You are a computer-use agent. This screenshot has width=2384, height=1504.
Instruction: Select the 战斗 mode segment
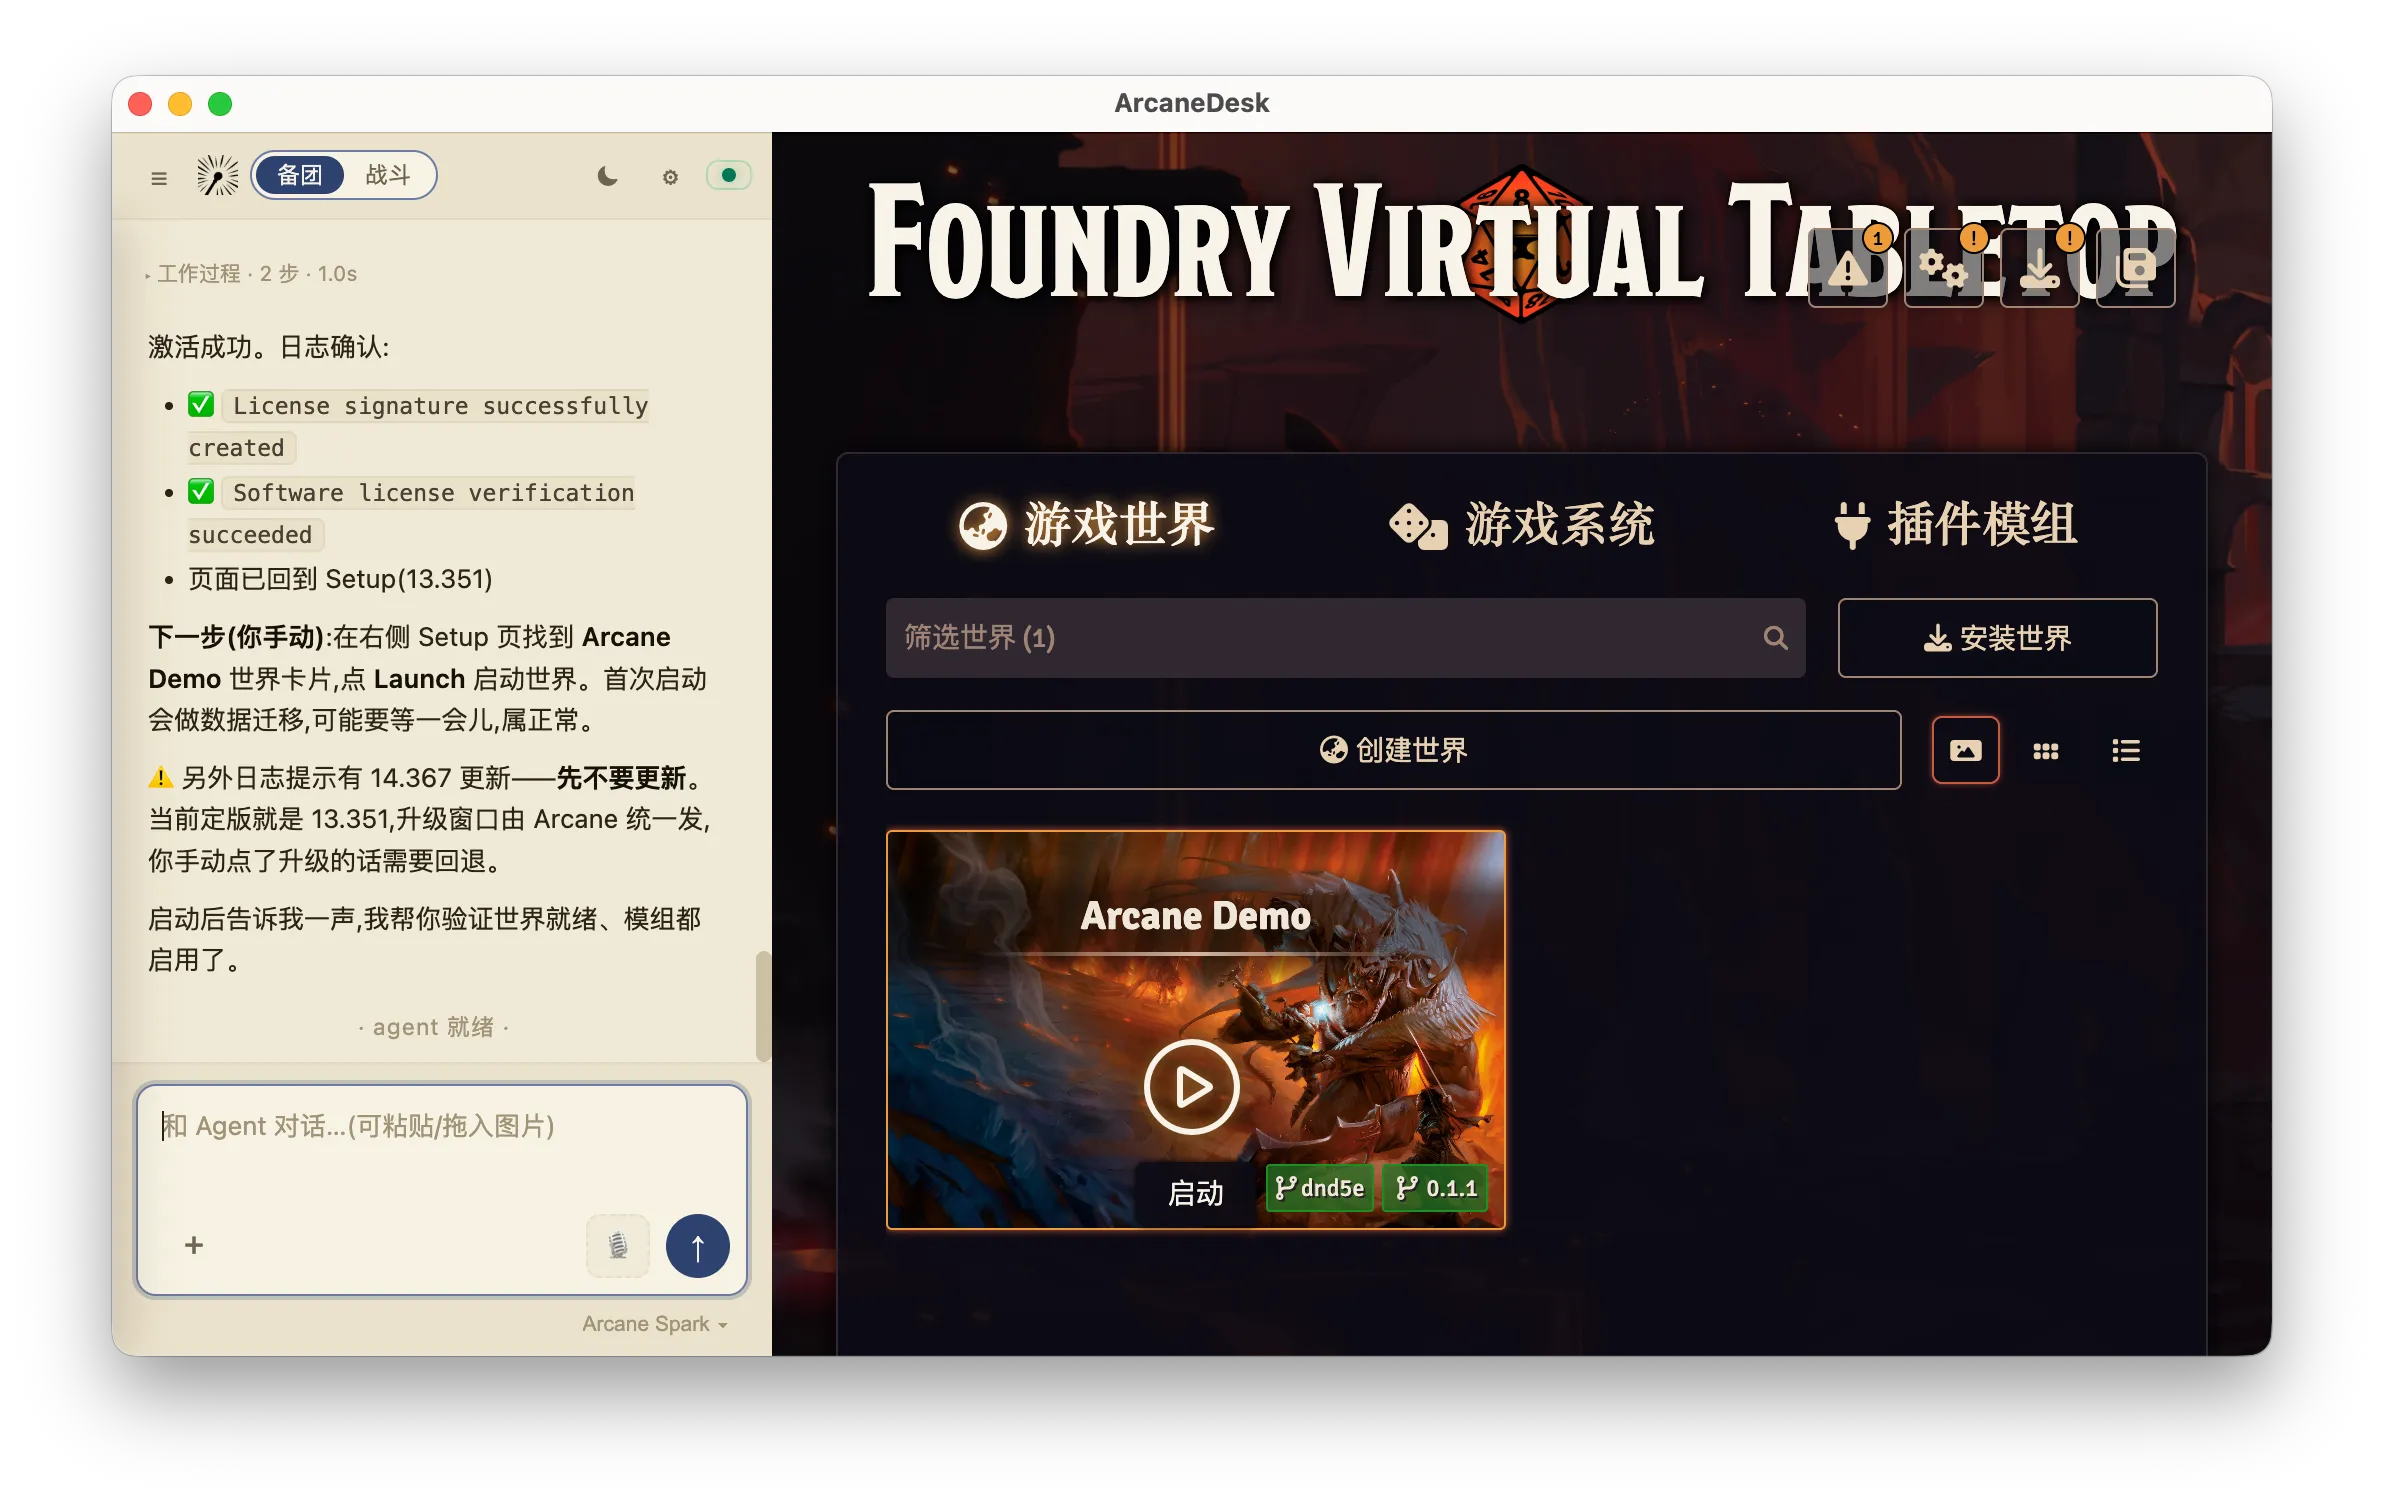point(388,175)
